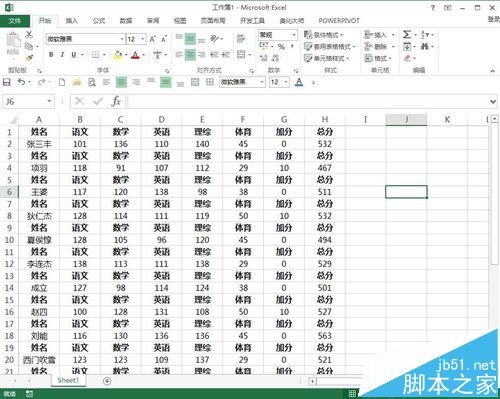
Task: Switch to the 数据 Data tab
Action: 126,21
